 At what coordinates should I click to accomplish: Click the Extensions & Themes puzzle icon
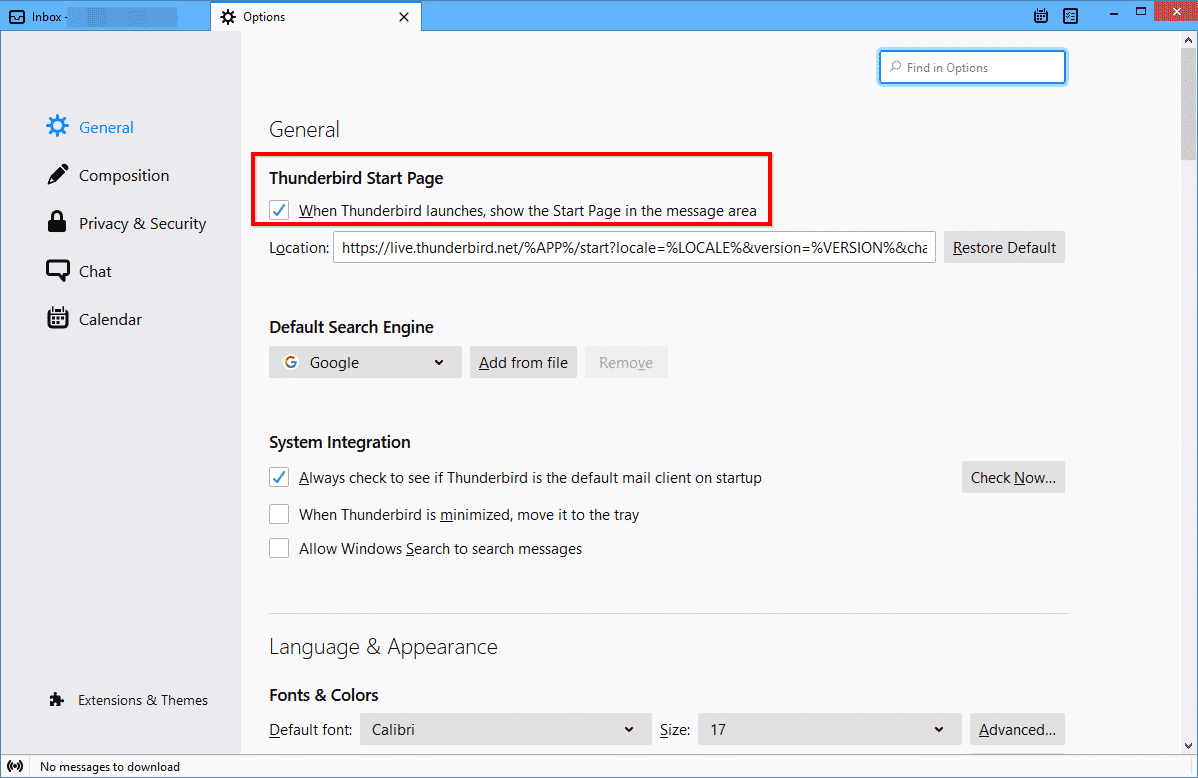coord(57,699)
